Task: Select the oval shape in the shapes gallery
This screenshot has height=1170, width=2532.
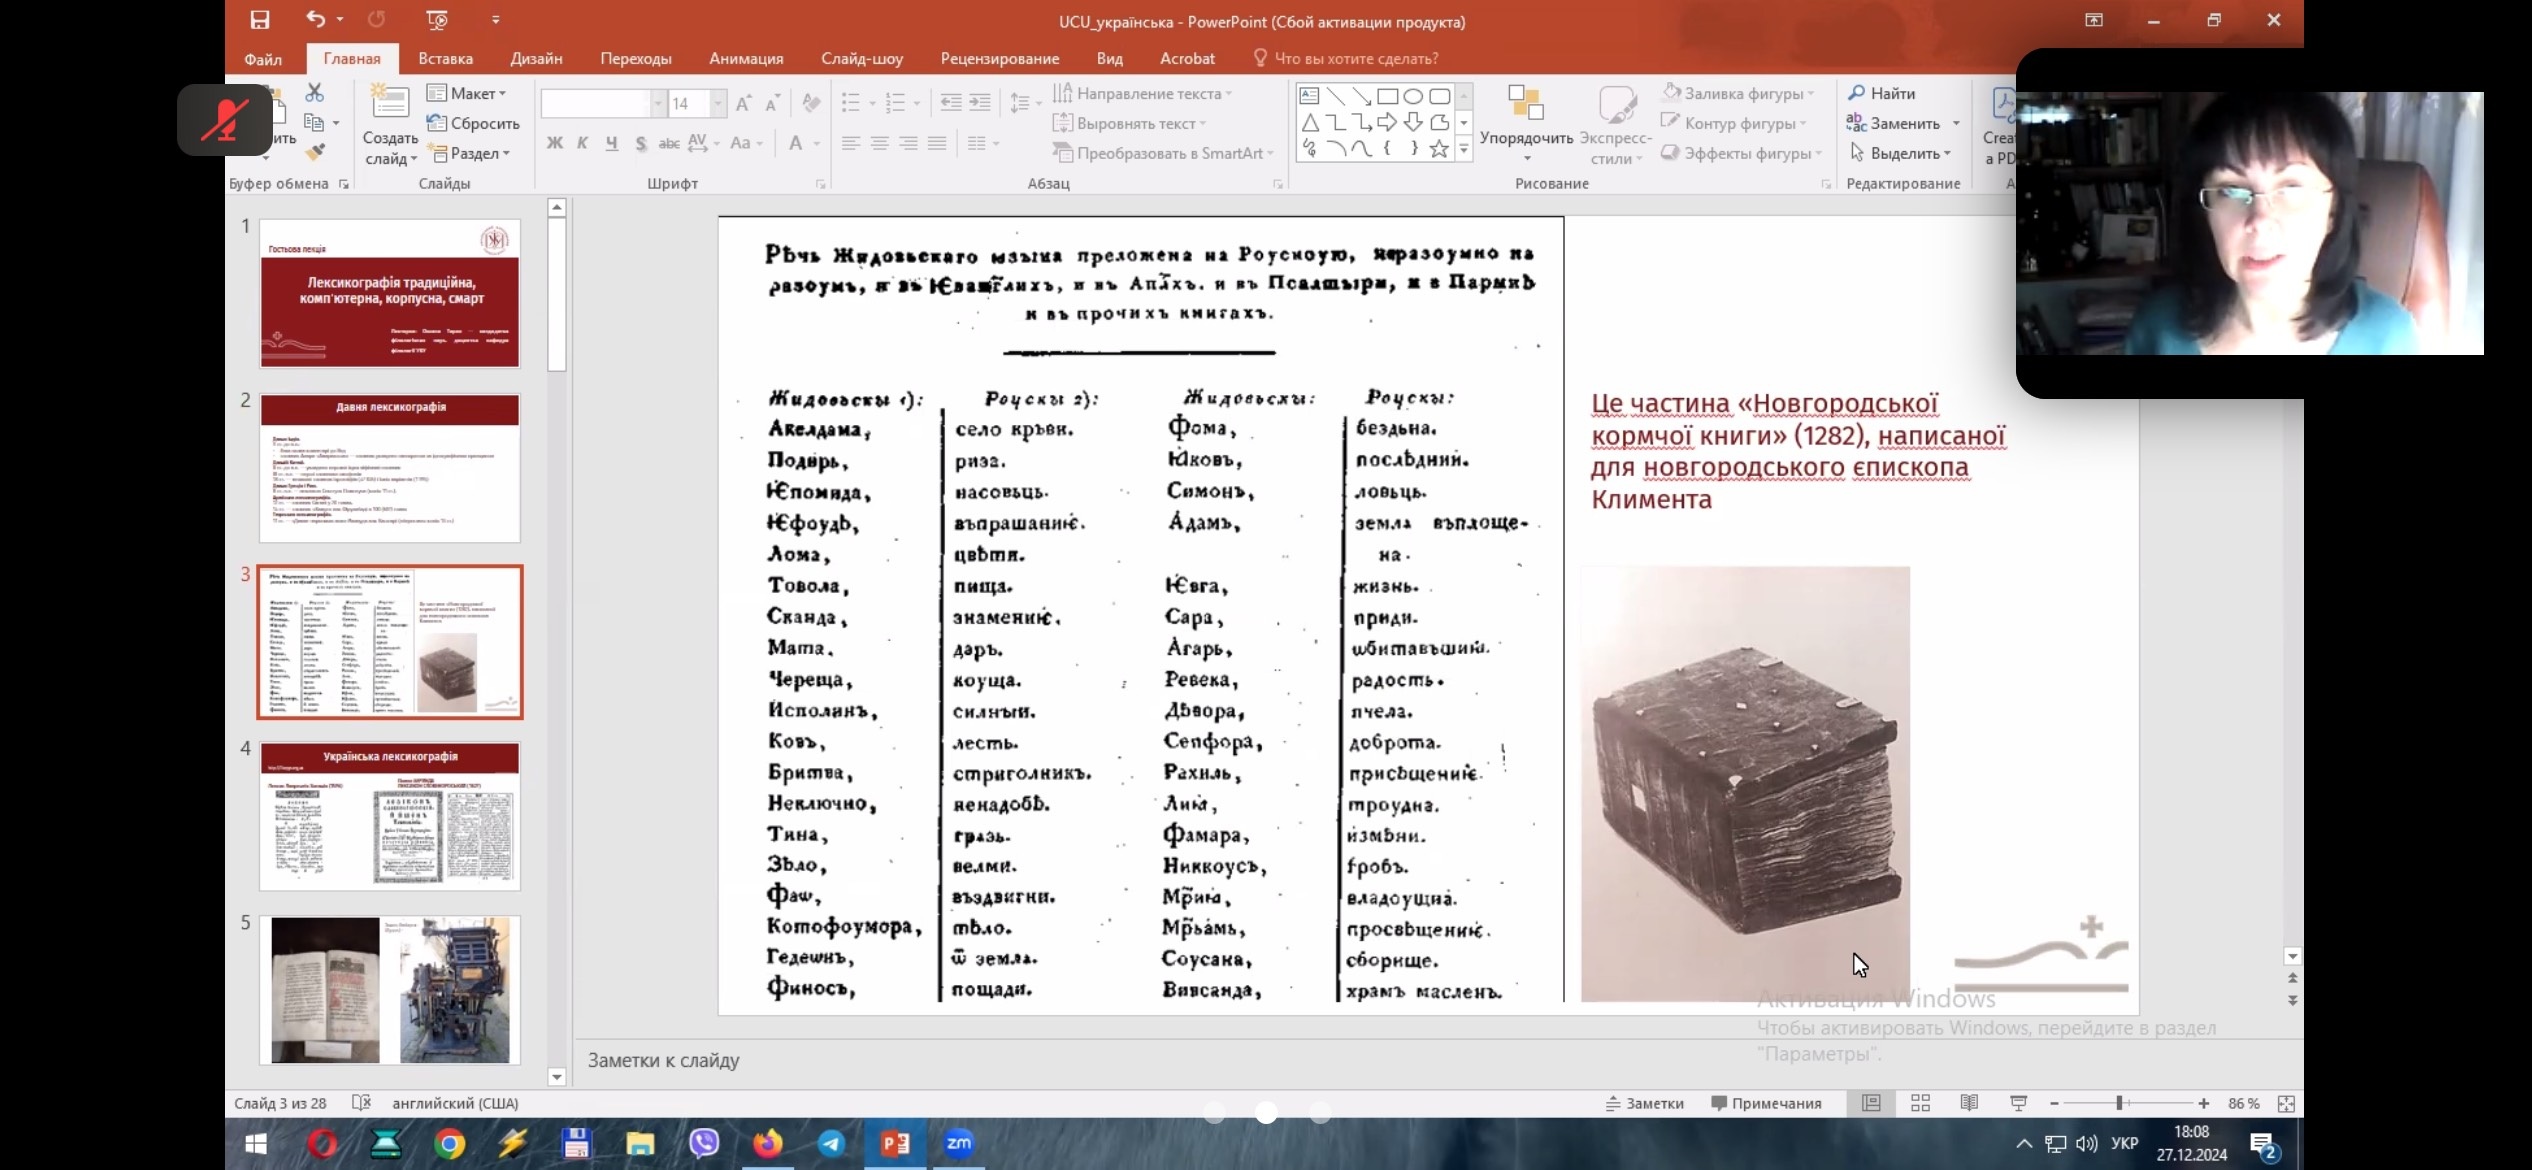Action: pyautogui.click(x=1413, y=96)
